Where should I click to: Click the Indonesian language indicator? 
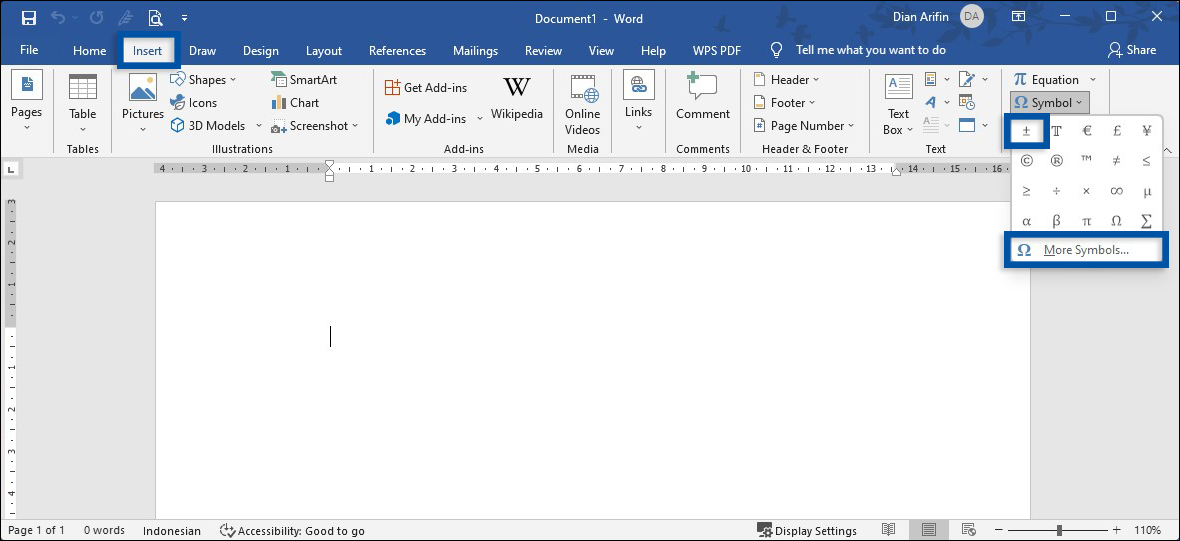coord(172,530)
